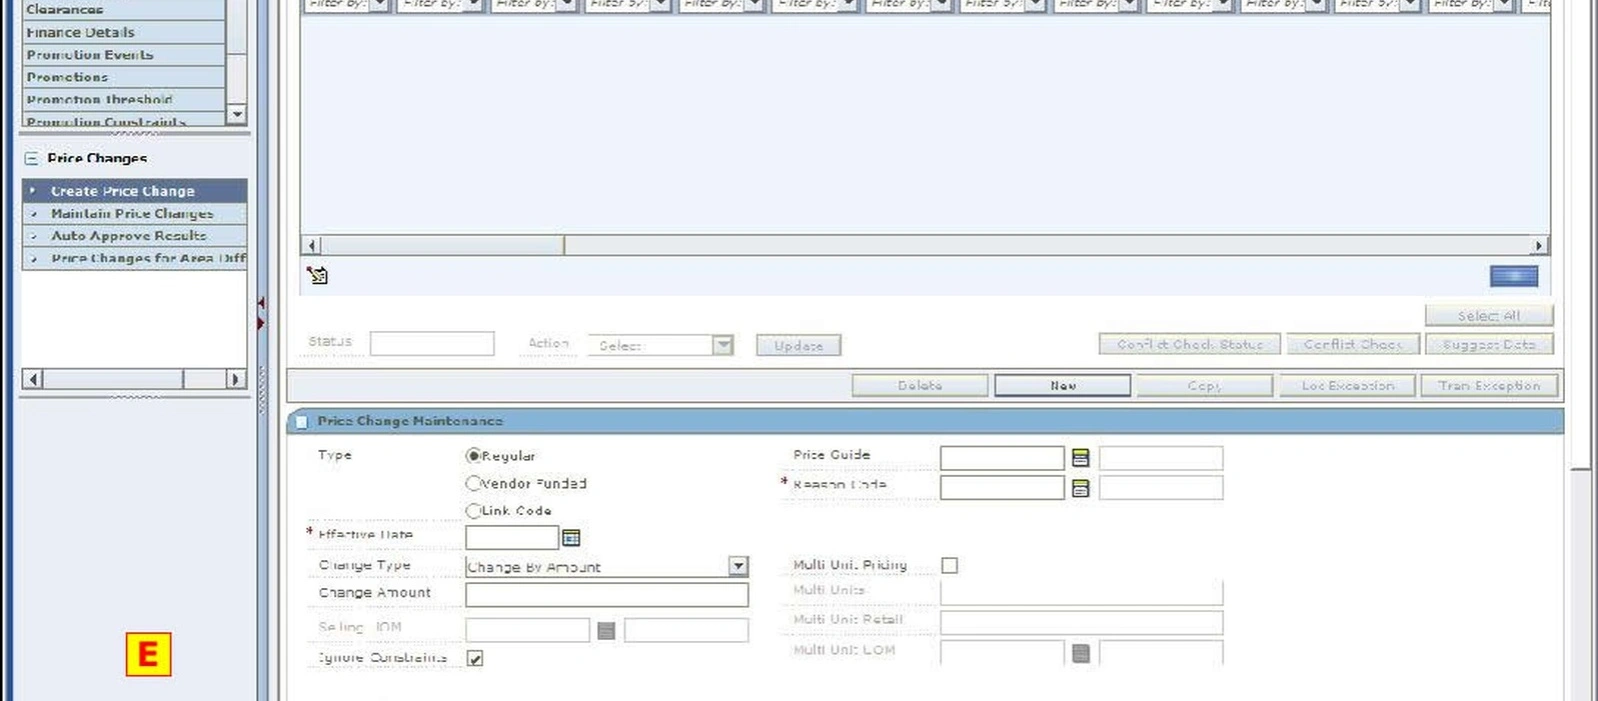1598x701 pixels.
Task: Collapse the Price Changes section
Action: [x=31, y=158]
